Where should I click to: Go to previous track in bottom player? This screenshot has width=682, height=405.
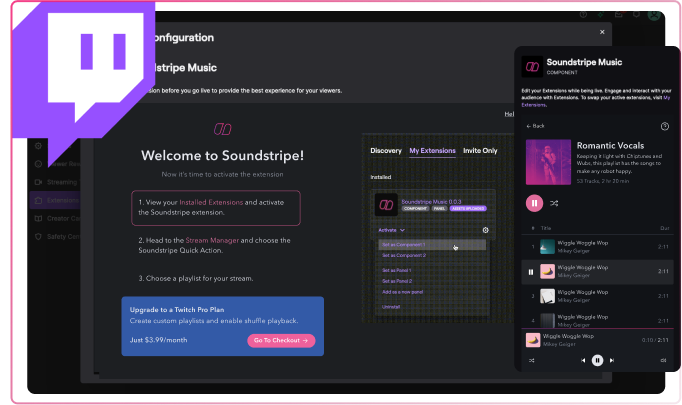pyautogui.click(x=584, y=360)
